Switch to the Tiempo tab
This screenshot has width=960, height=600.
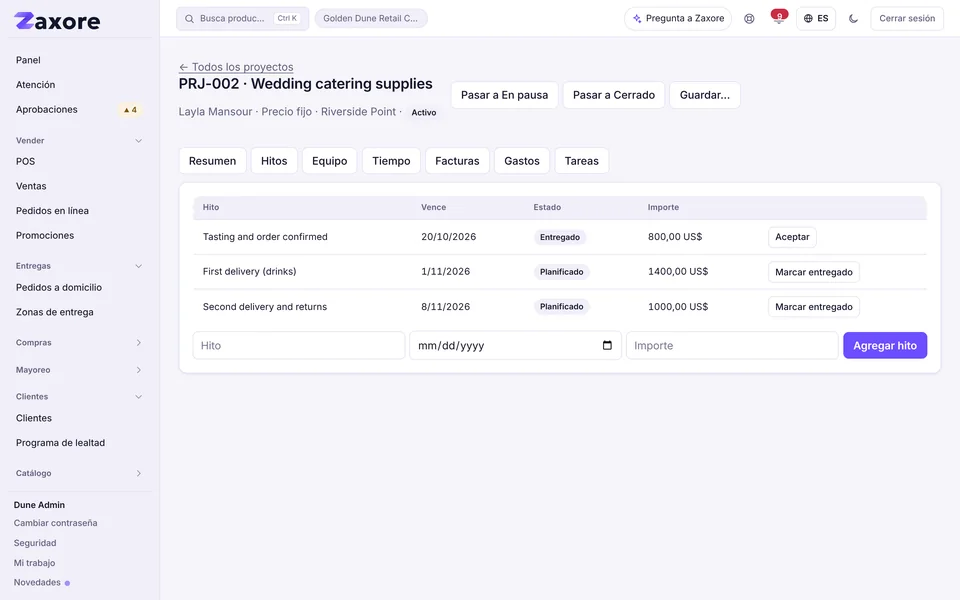click(x=391, y=160)
